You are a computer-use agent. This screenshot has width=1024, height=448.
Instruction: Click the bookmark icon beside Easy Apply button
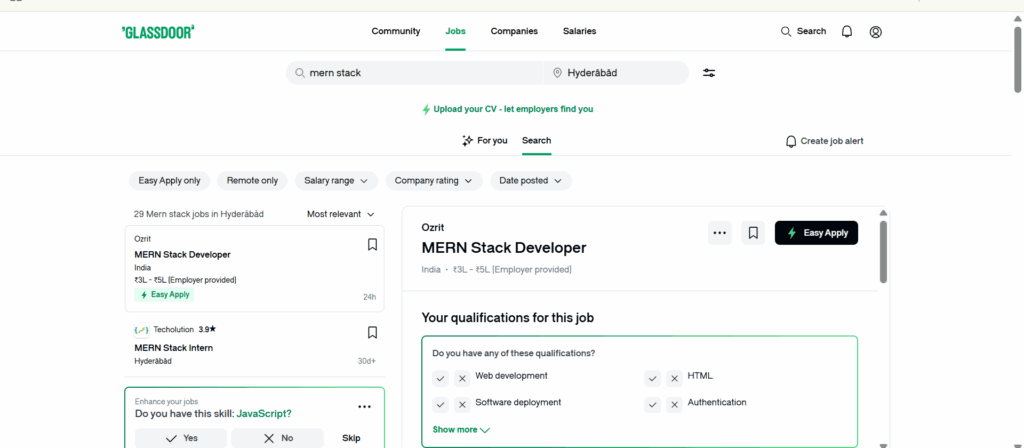[x=754, y=233]
